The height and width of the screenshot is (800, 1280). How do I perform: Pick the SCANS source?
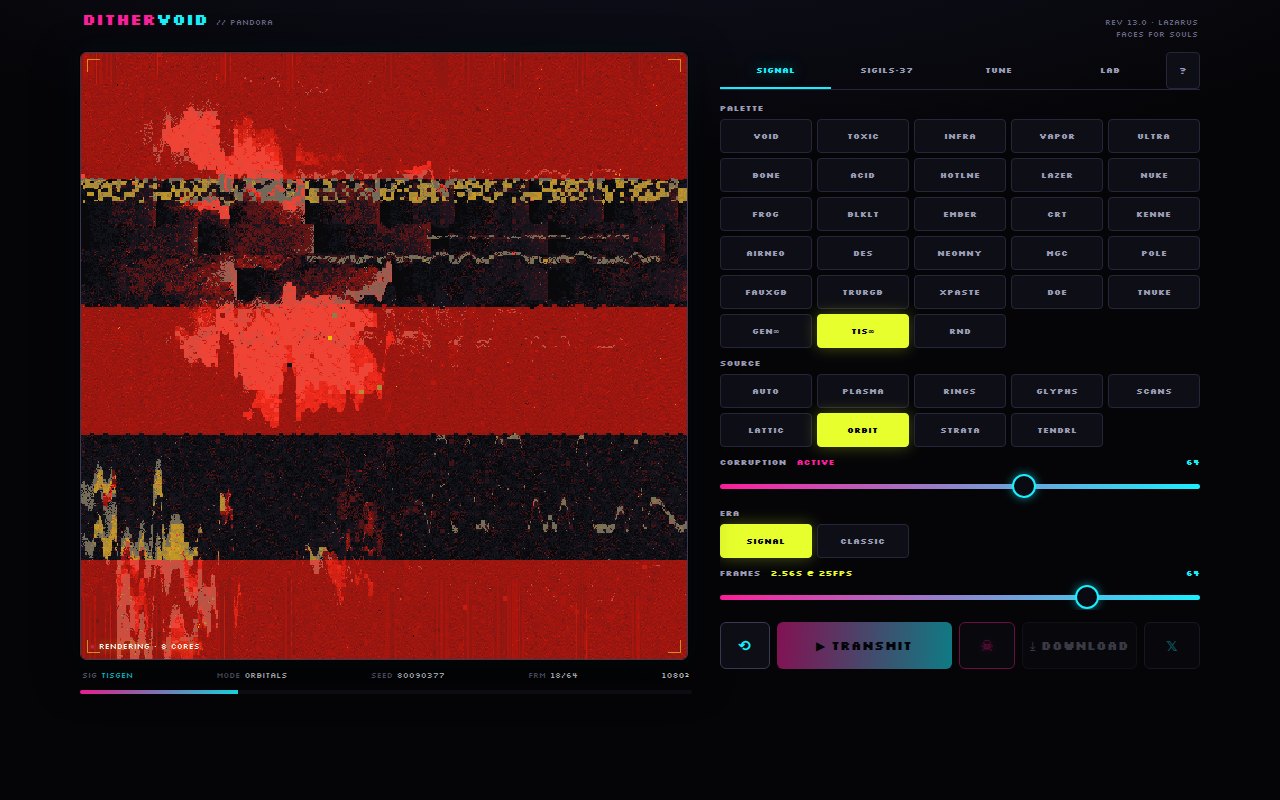click(1154, 391)
